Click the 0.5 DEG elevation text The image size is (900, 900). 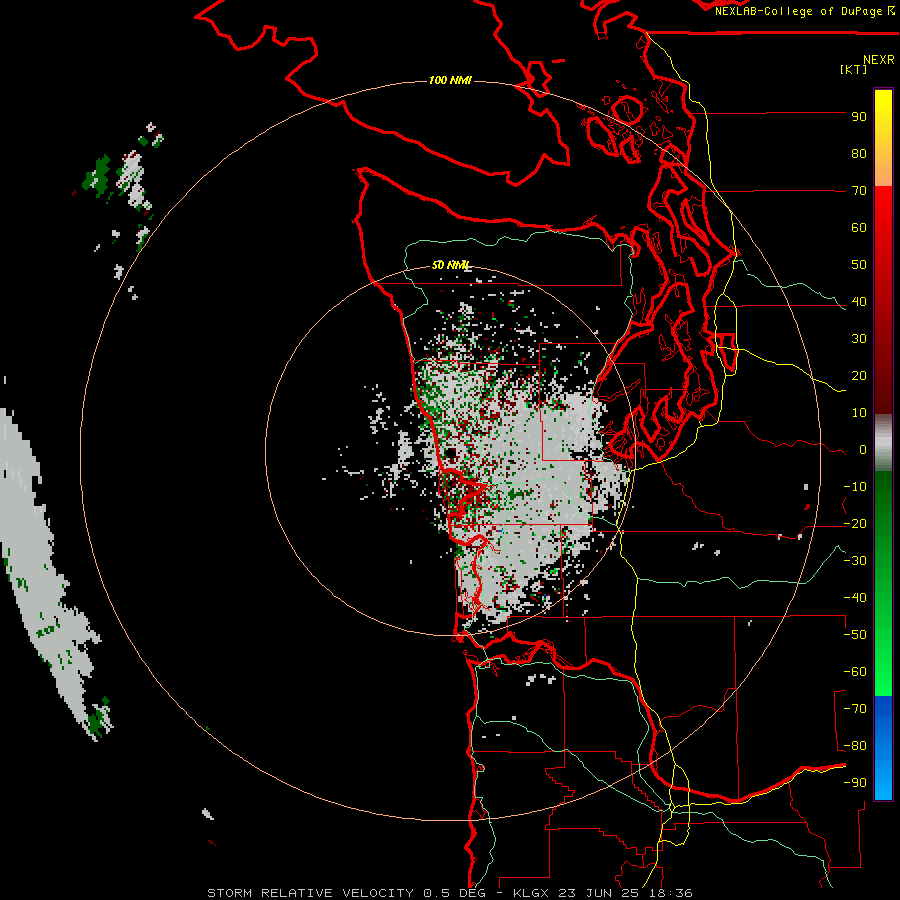coord(457,893)
